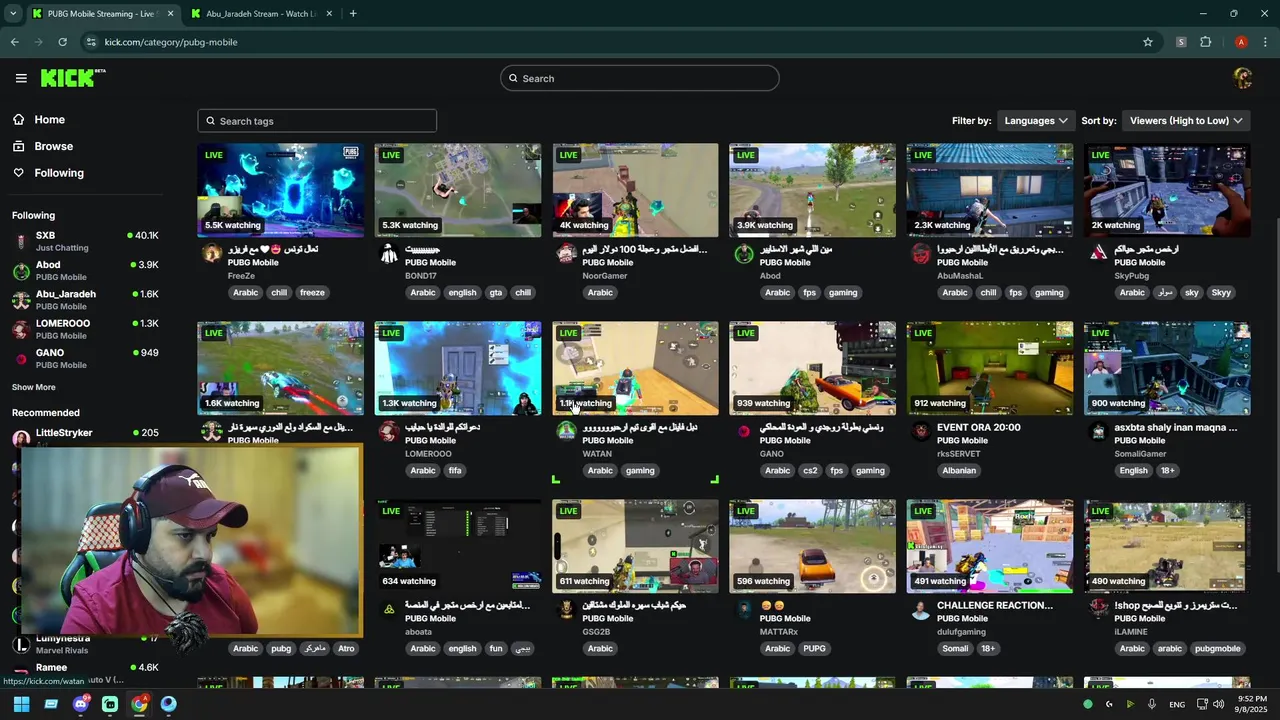This screenshot has width=1280, height=720.
Task: Expand Following list with Show More
Action: pos(34,387)
